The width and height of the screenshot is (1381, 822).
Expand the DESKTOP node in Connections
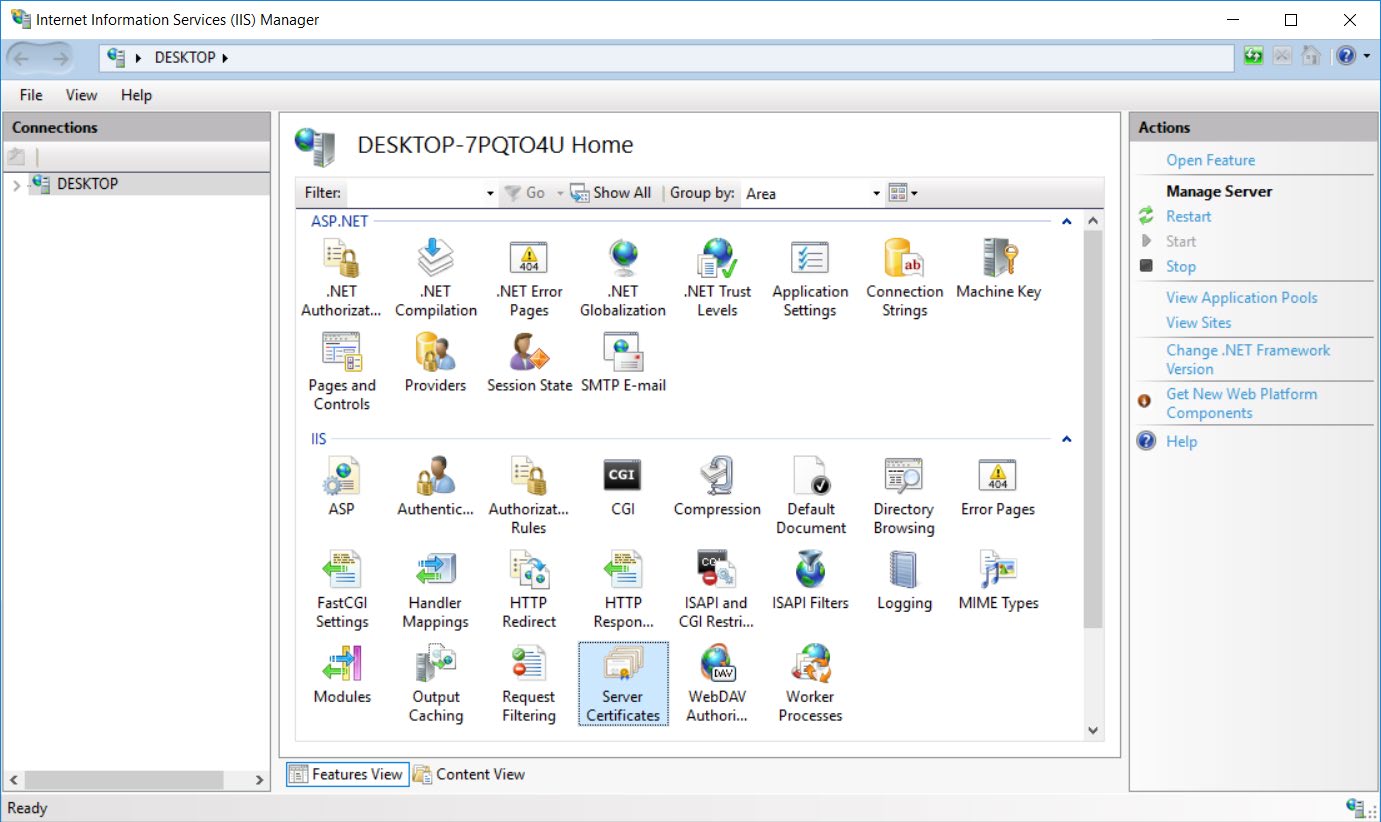click(18, 184)
